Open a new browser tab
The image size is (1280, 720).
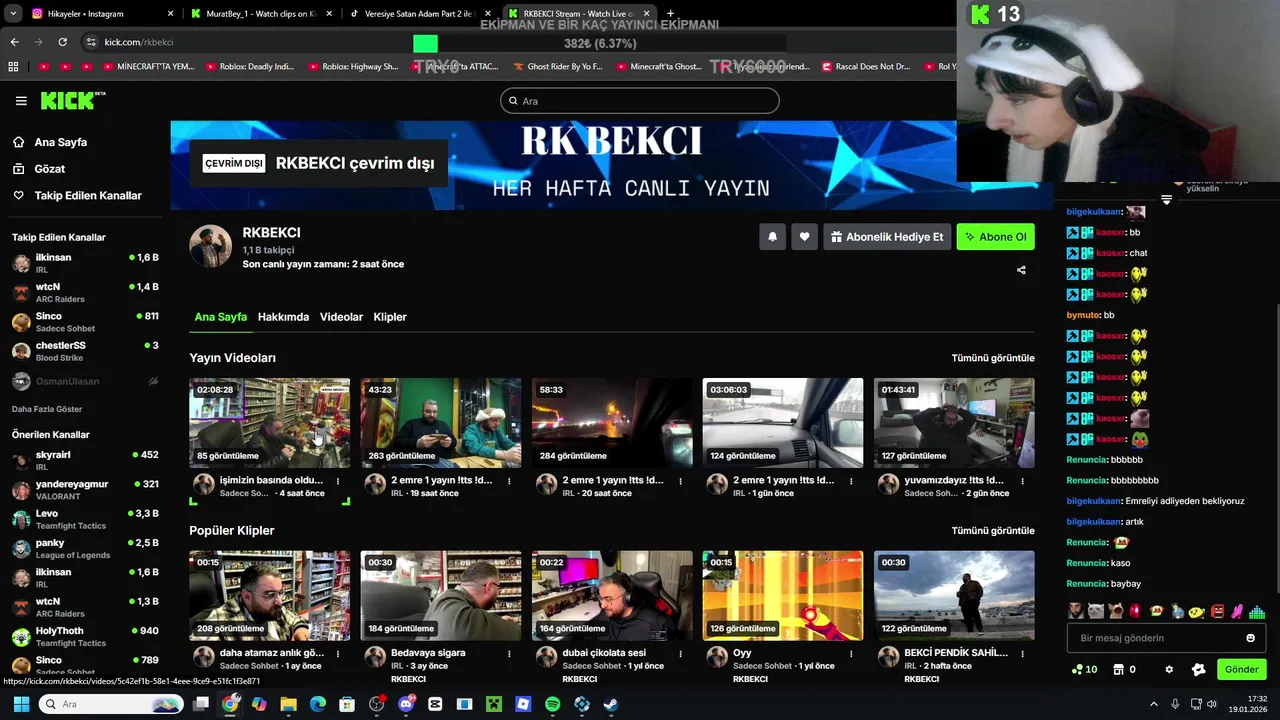coord(670,14)
